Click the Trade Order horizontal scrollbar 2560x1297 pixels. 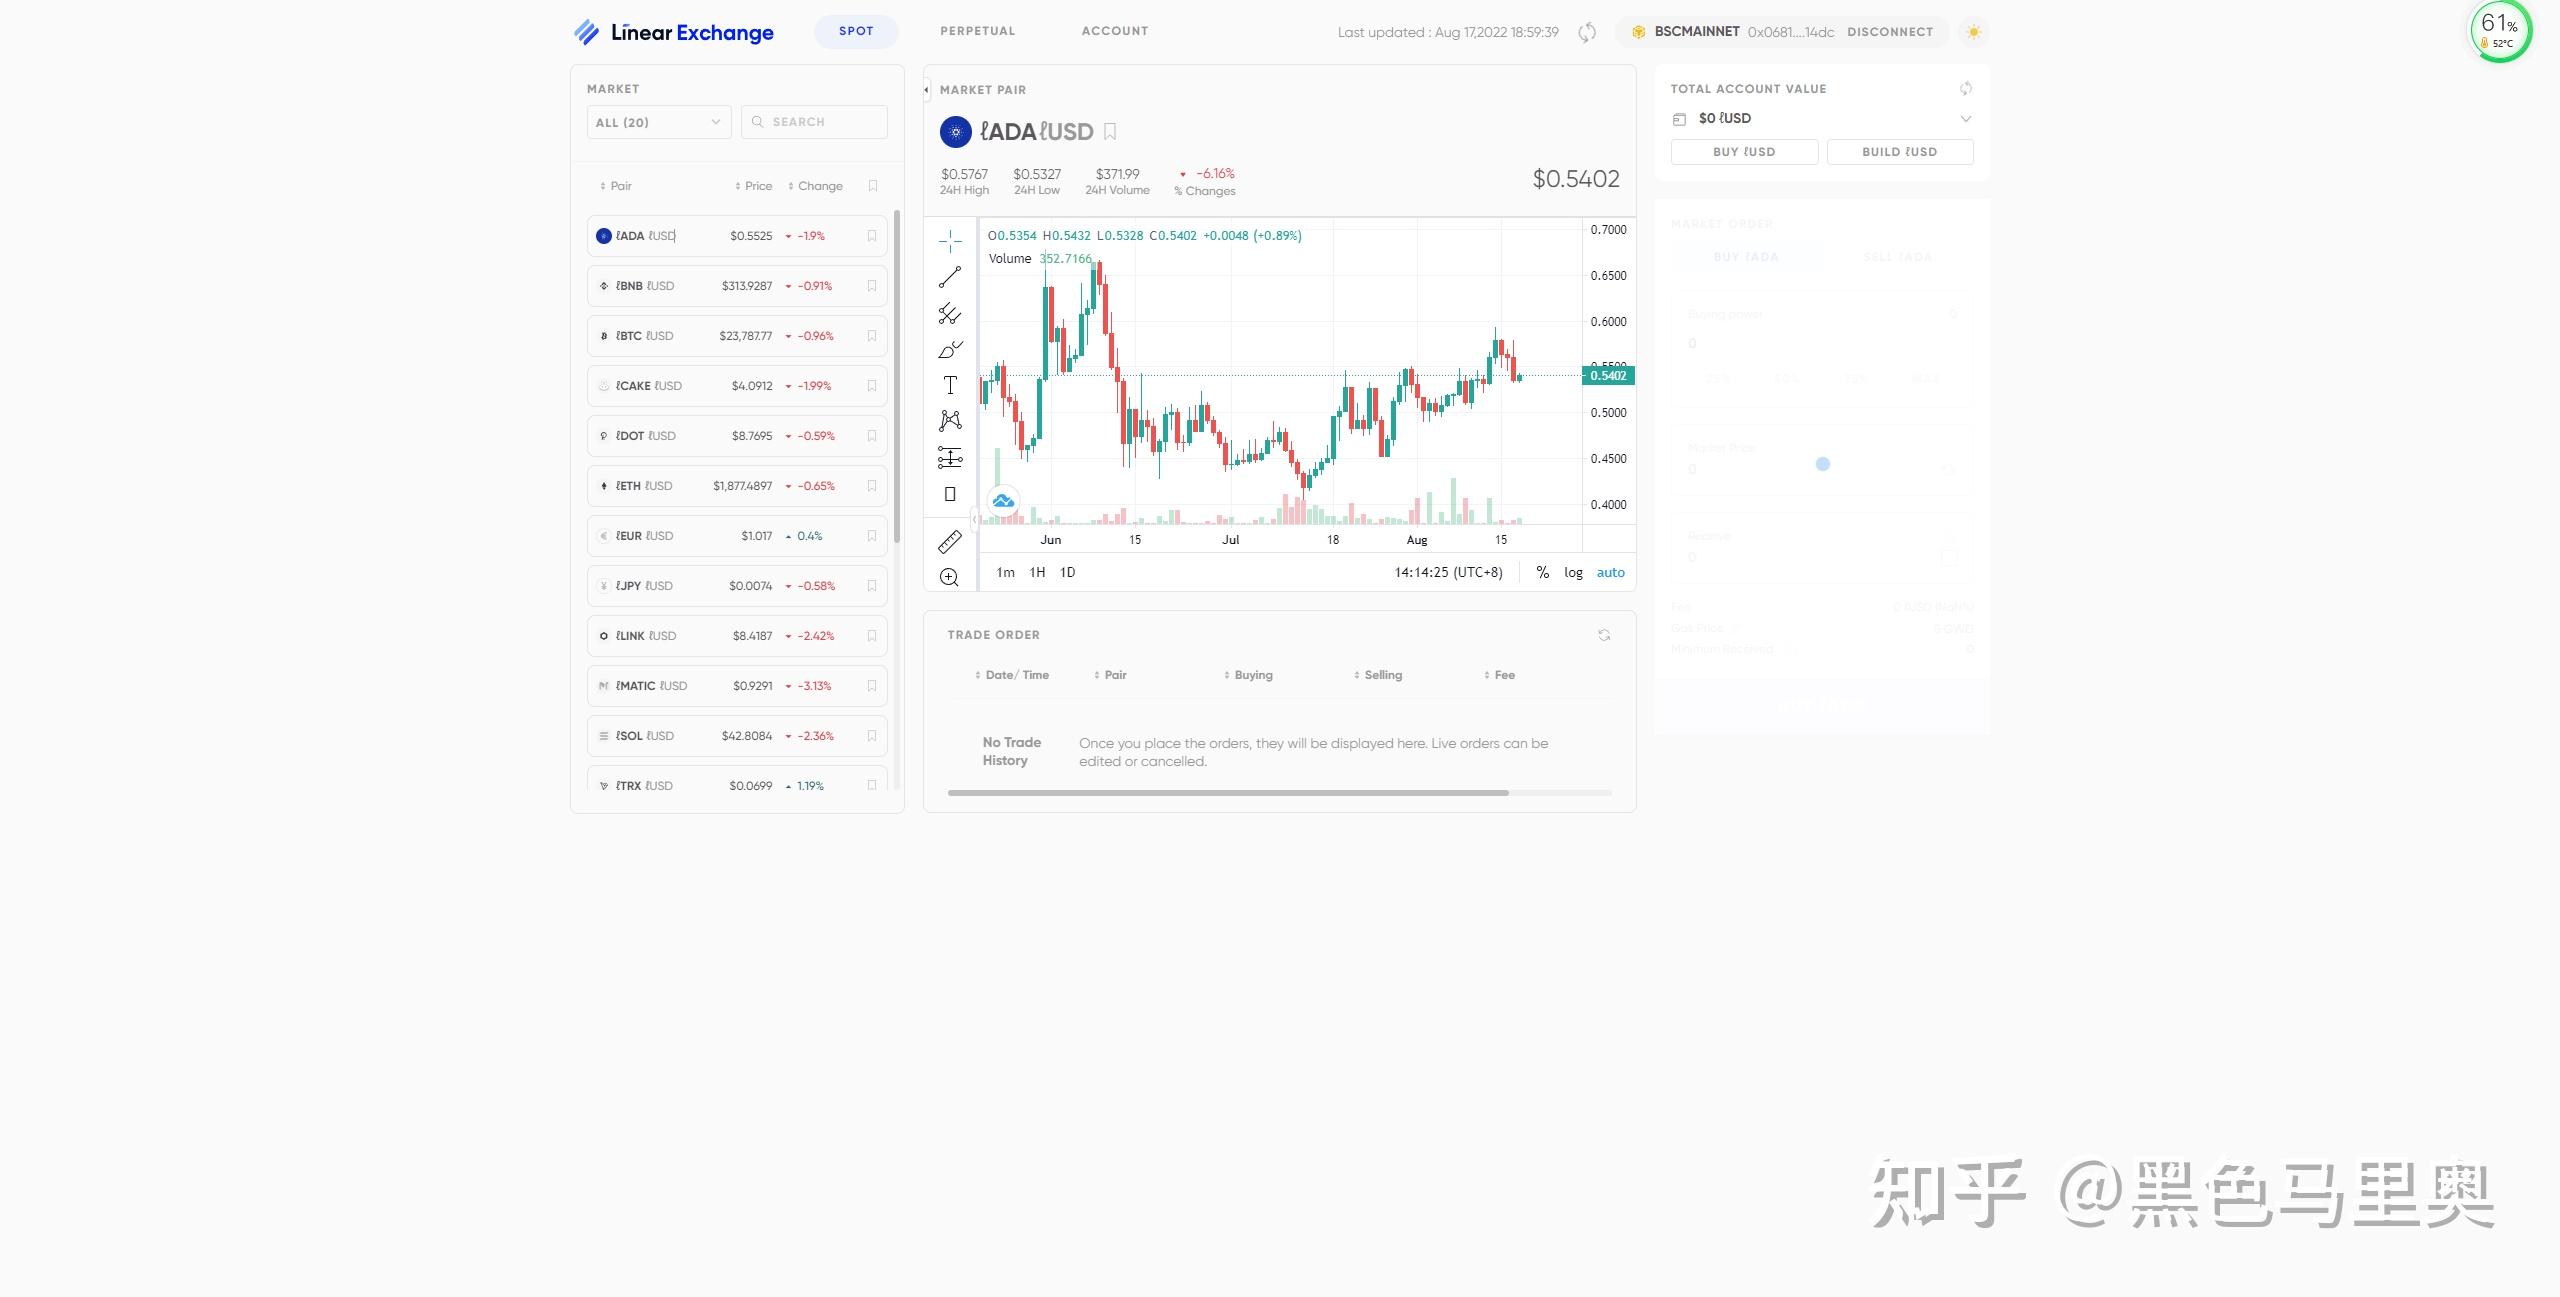(1227, 793)
